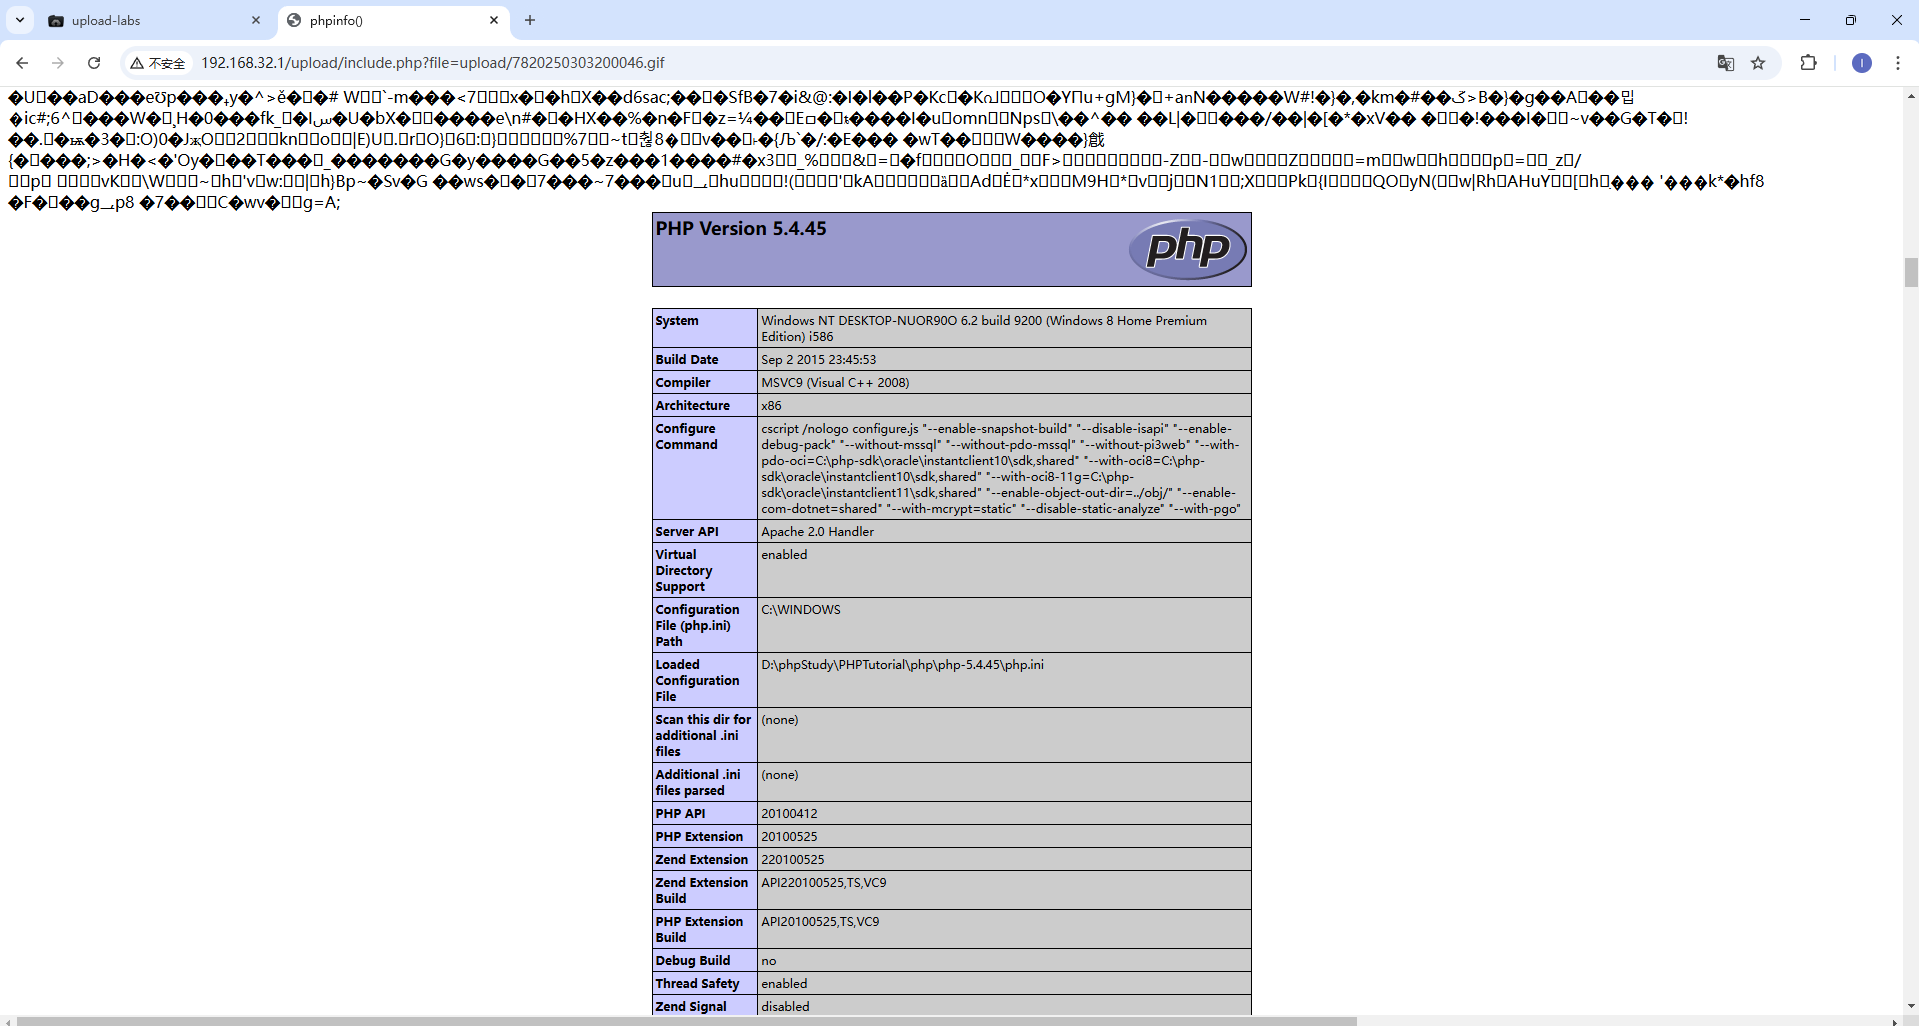
Task: Open the browser profile avatar
Action: pyautogui.click(x=1861, y=63)
